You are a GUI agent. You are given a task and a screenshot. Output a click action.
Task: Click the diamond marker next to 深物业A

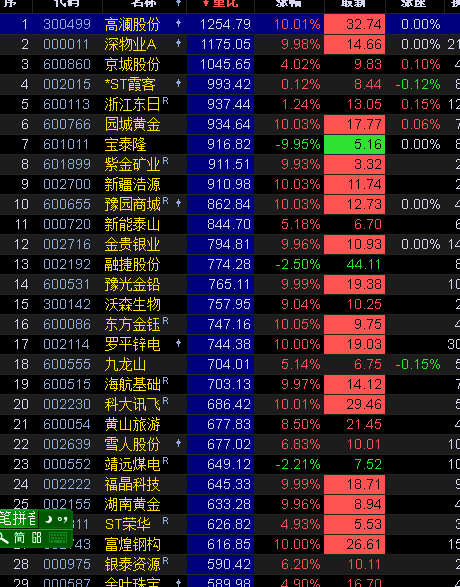[x=179, y=43]
